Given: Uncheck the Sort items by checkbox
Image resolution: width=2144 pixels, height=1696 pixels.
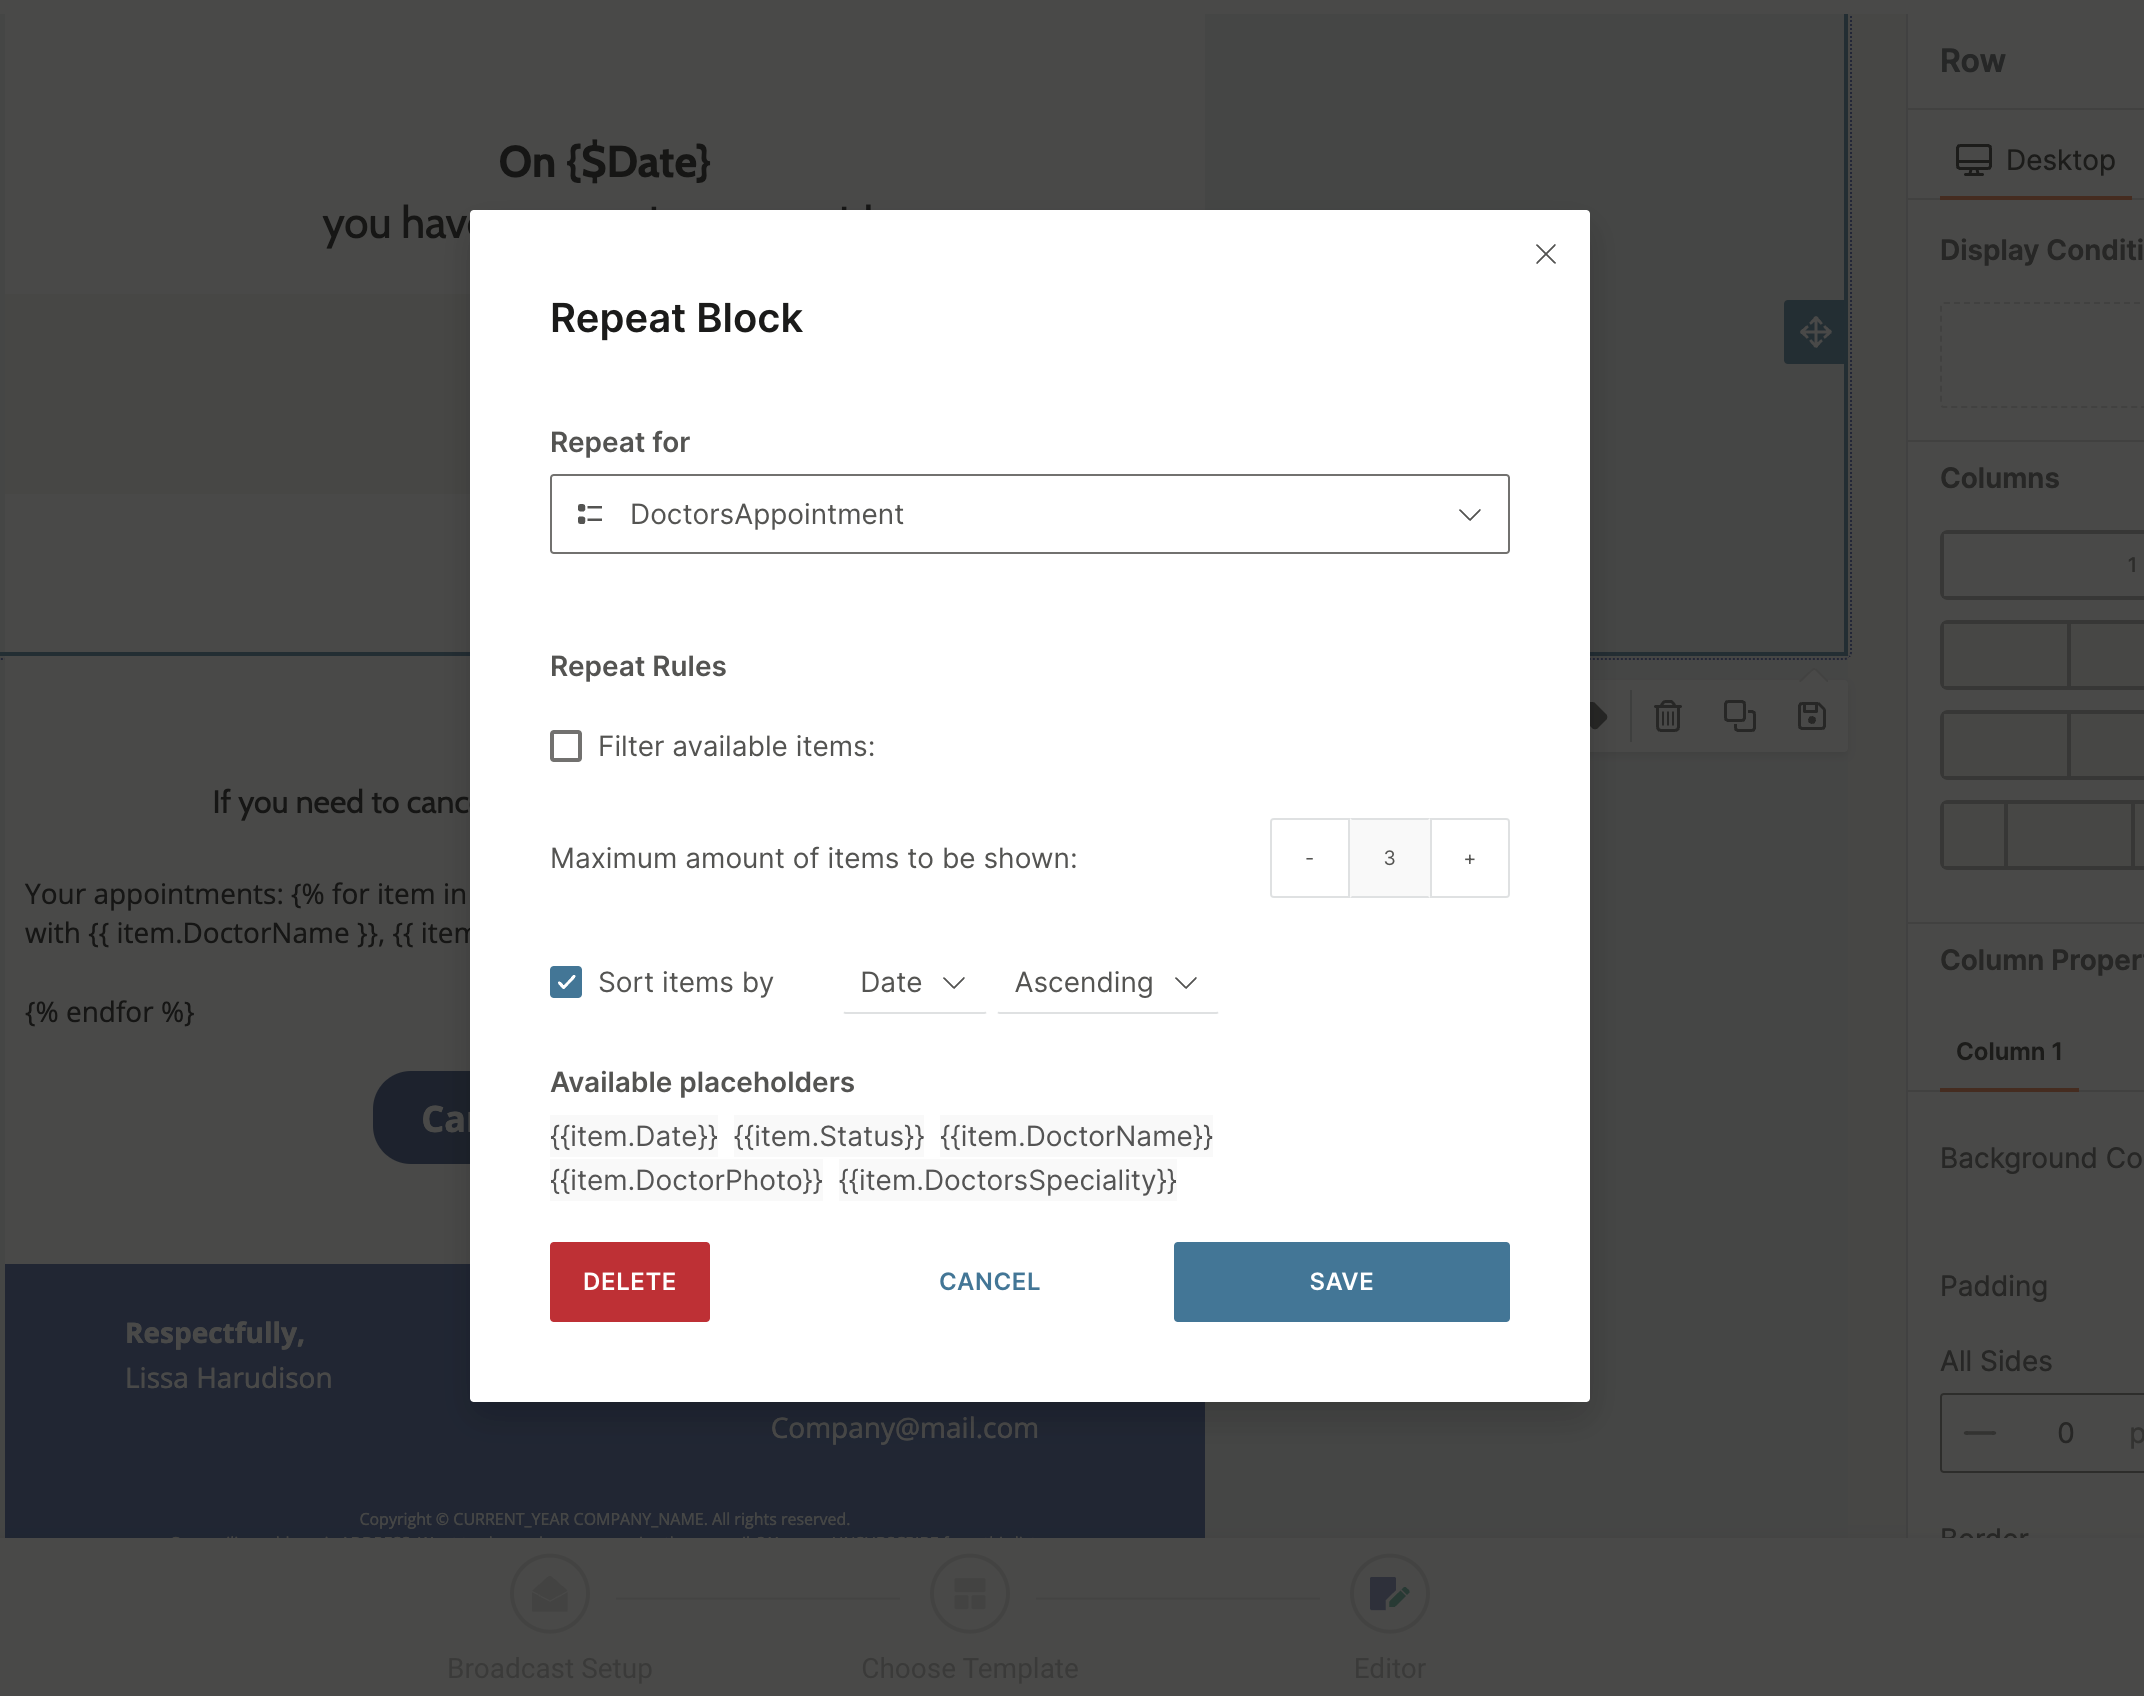Looking at the screenshot, I should coord(566,982).
